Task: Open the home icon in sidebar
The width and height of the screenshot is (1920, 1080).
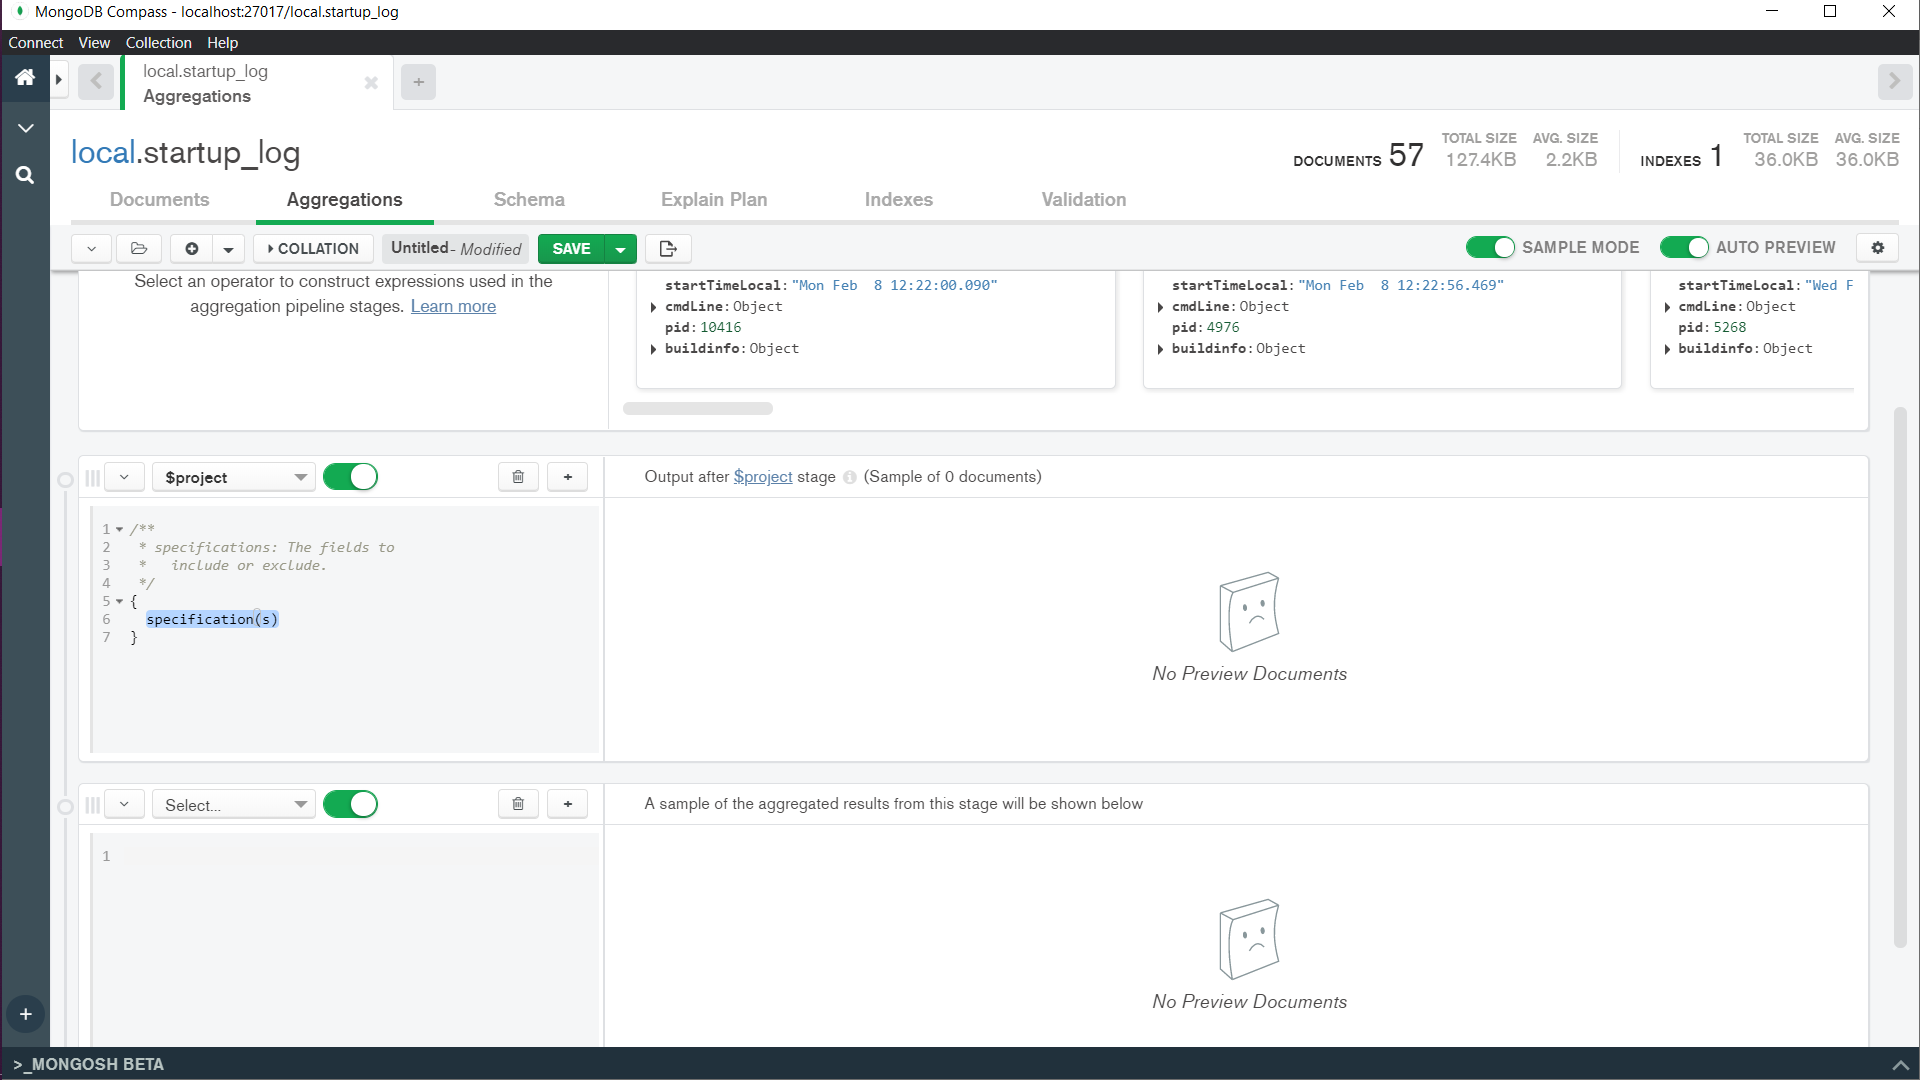Action: point(25,78)
